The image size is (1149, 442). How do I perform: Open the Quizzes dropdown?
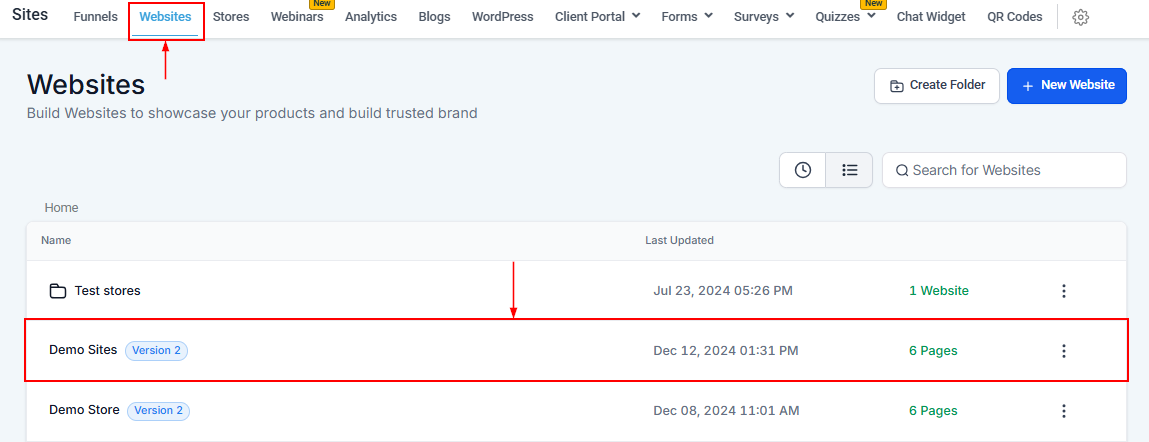pos(845,17)
